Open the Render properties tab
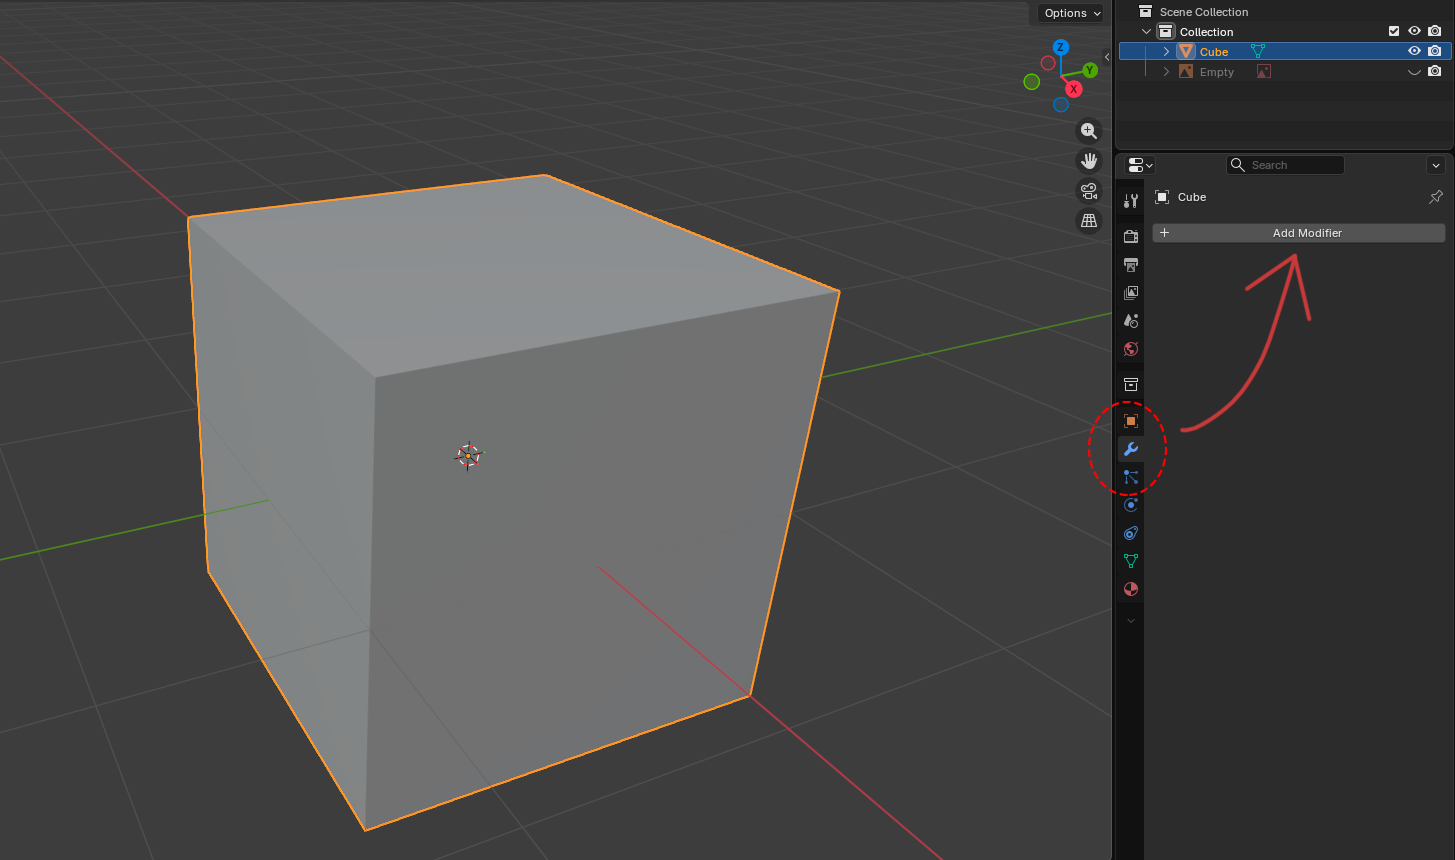 pyautogui.click(x=1131, y=237)
